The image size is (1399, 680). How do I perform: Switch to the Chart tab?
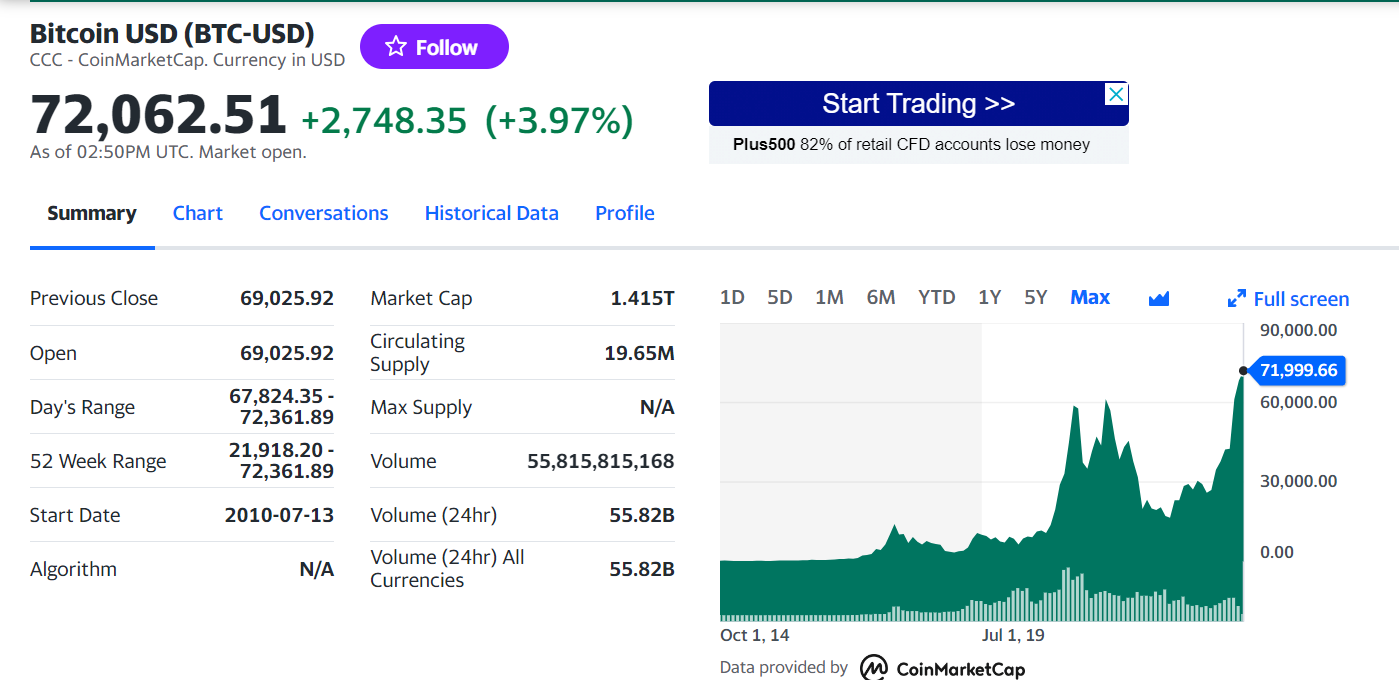pyautogui.click(x=198, y=213)
